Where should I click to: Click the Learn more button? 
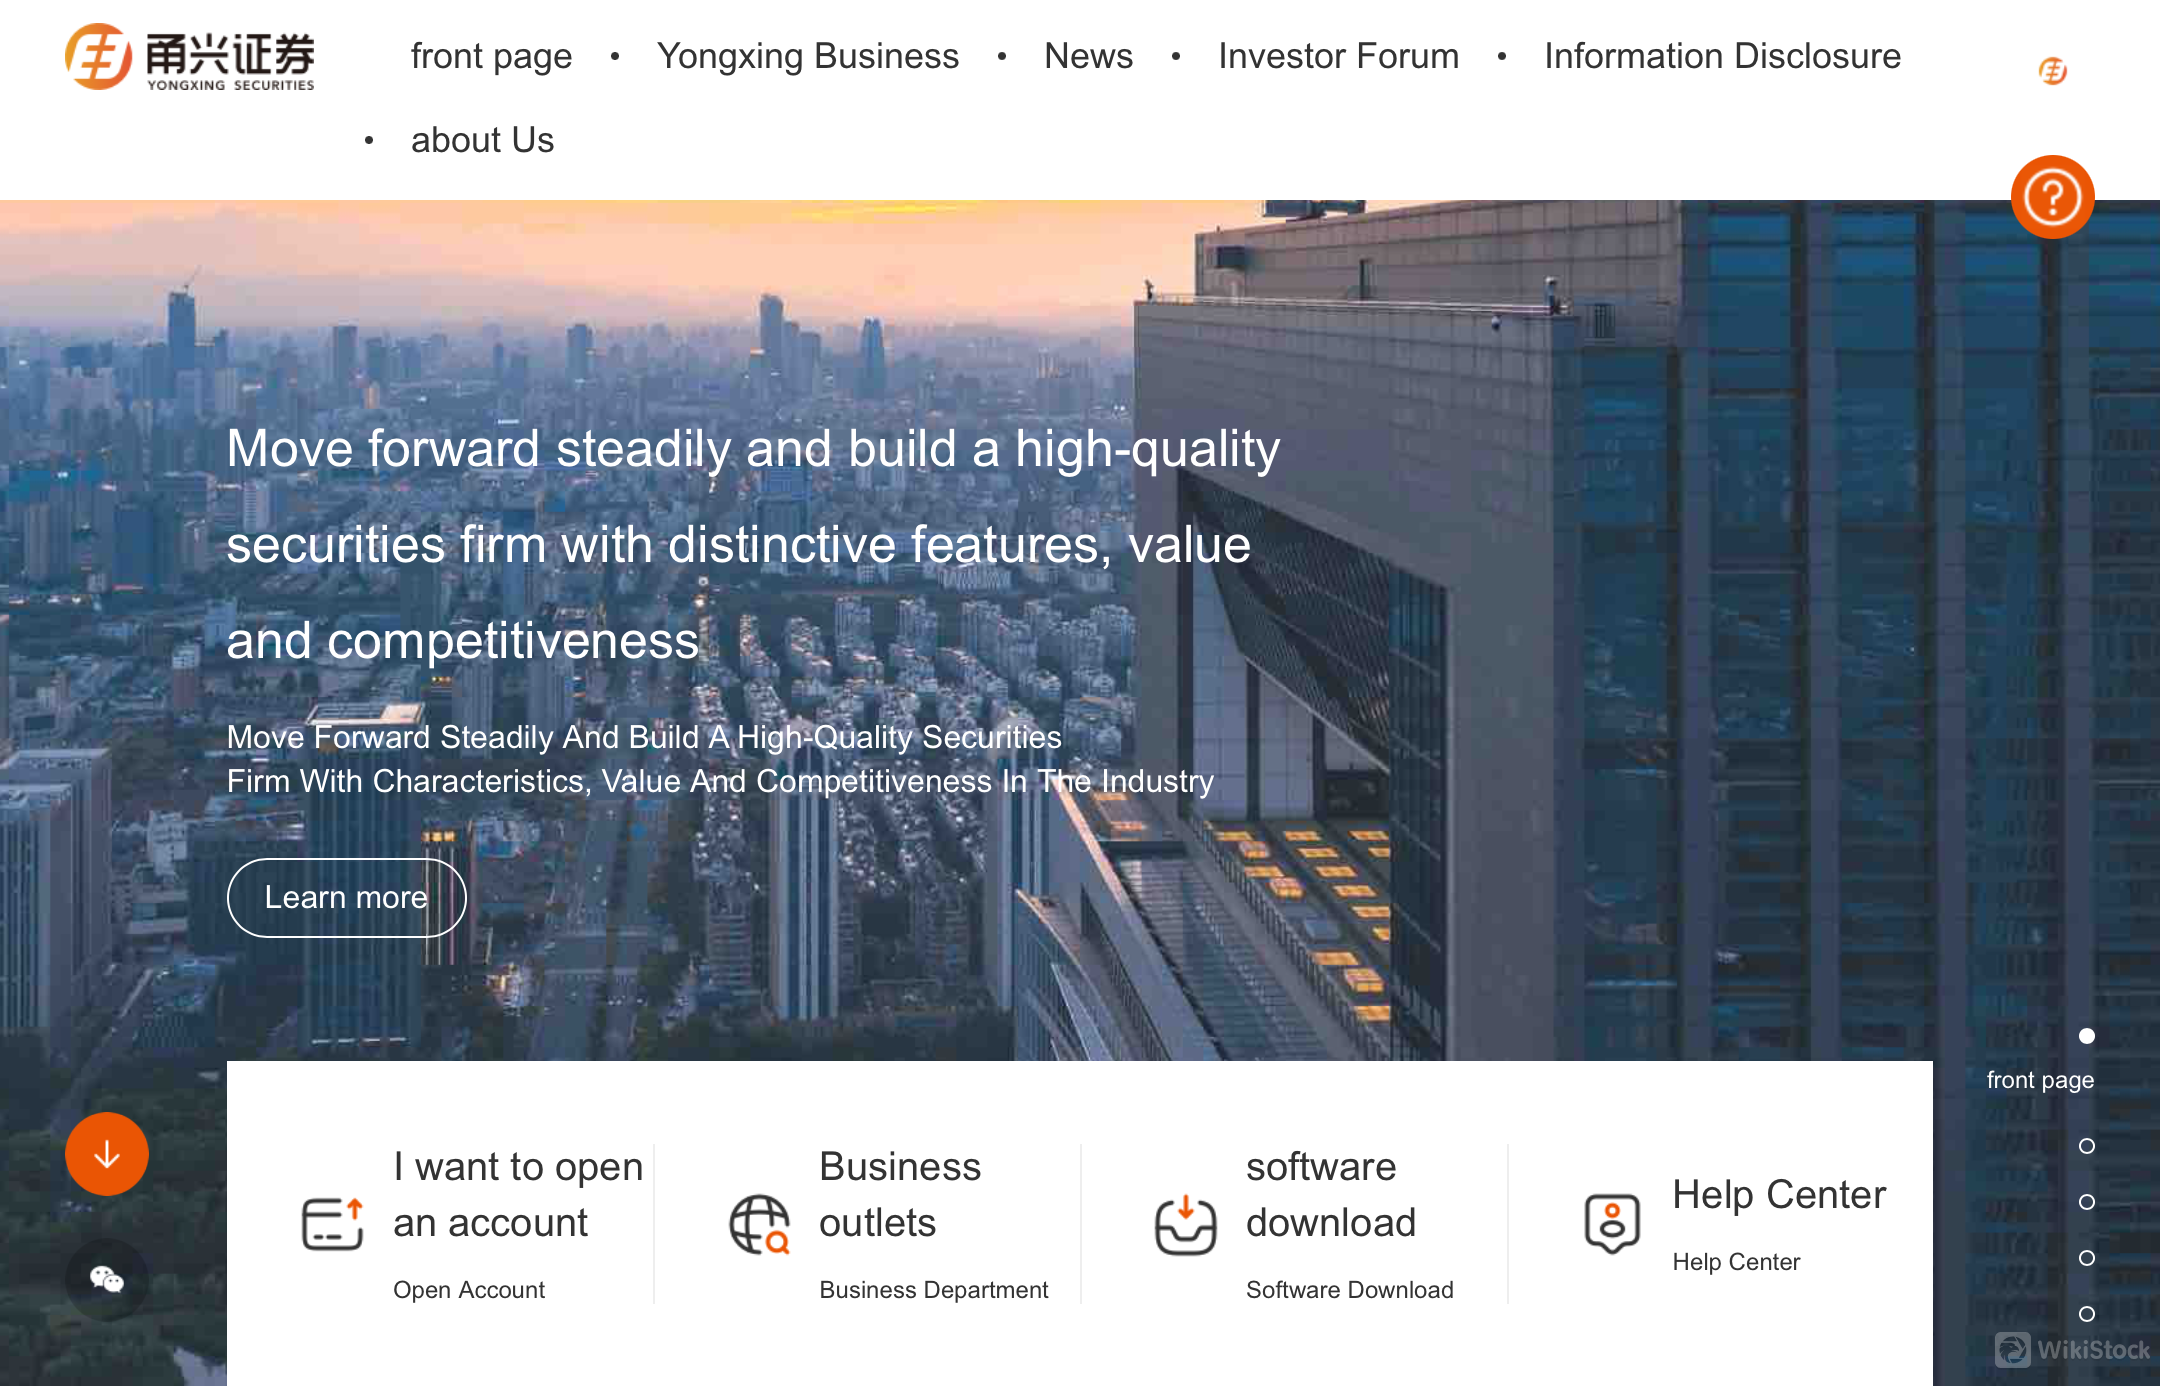(346, 898)
